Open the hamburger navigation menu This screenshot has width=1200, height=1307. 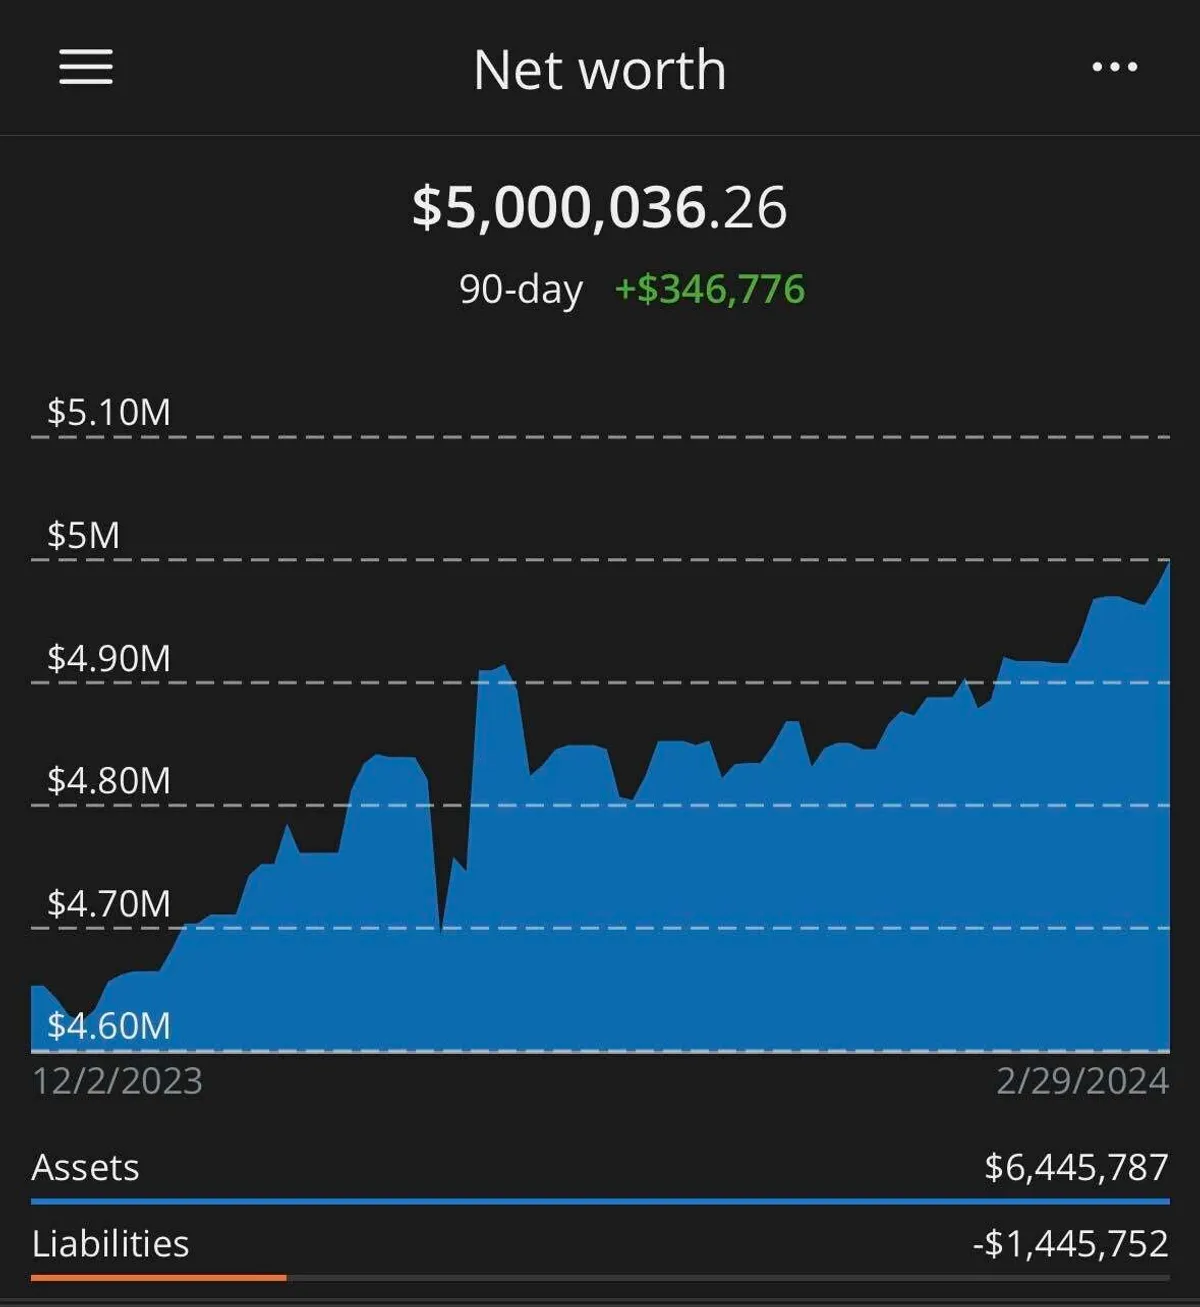point(86,68)
